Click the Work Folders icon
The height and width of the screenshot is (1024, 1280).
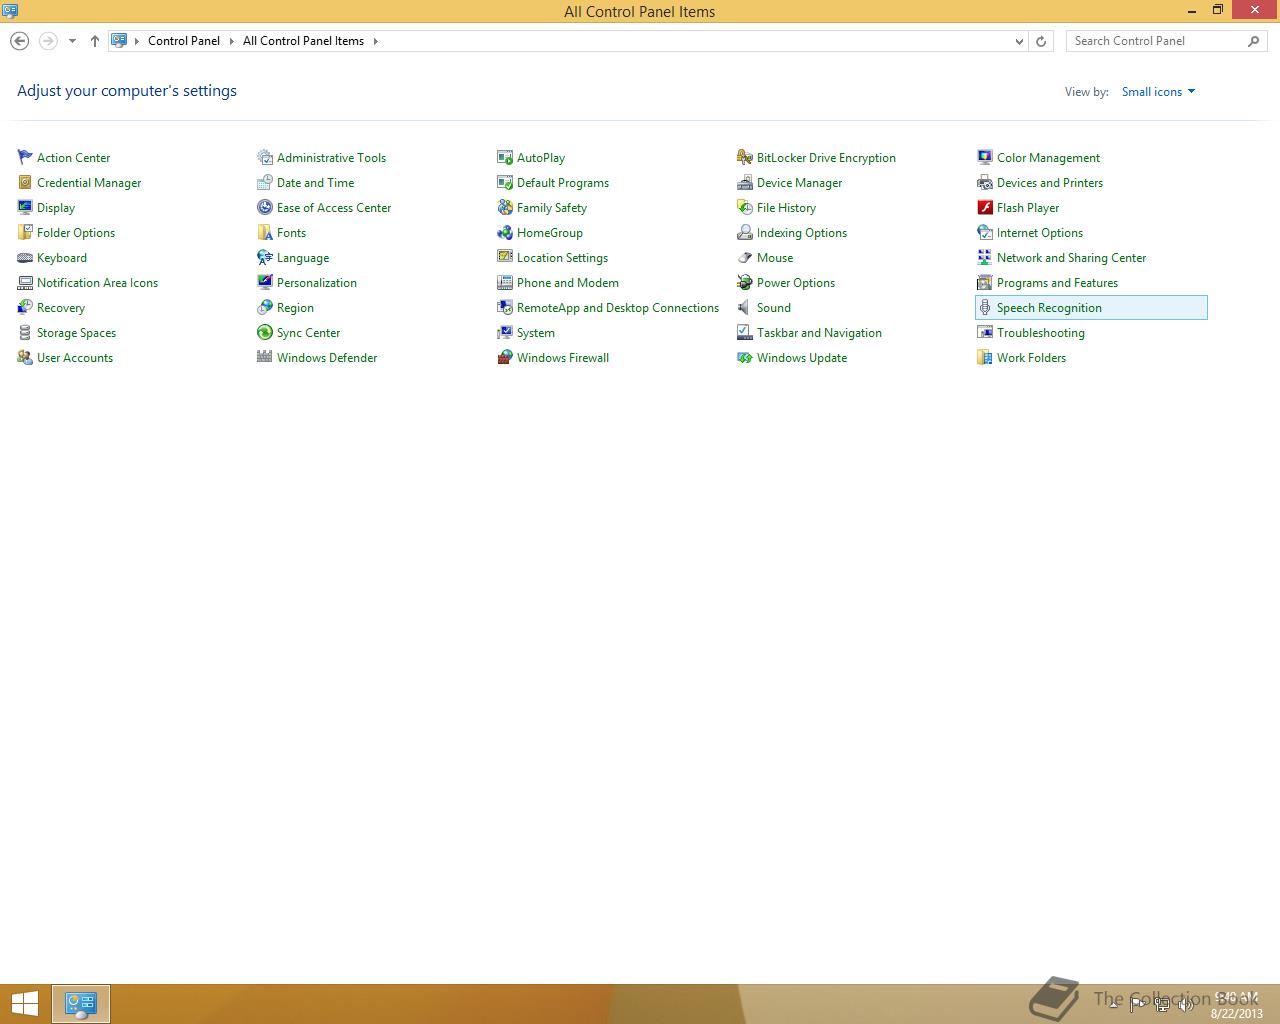(985, 357)
